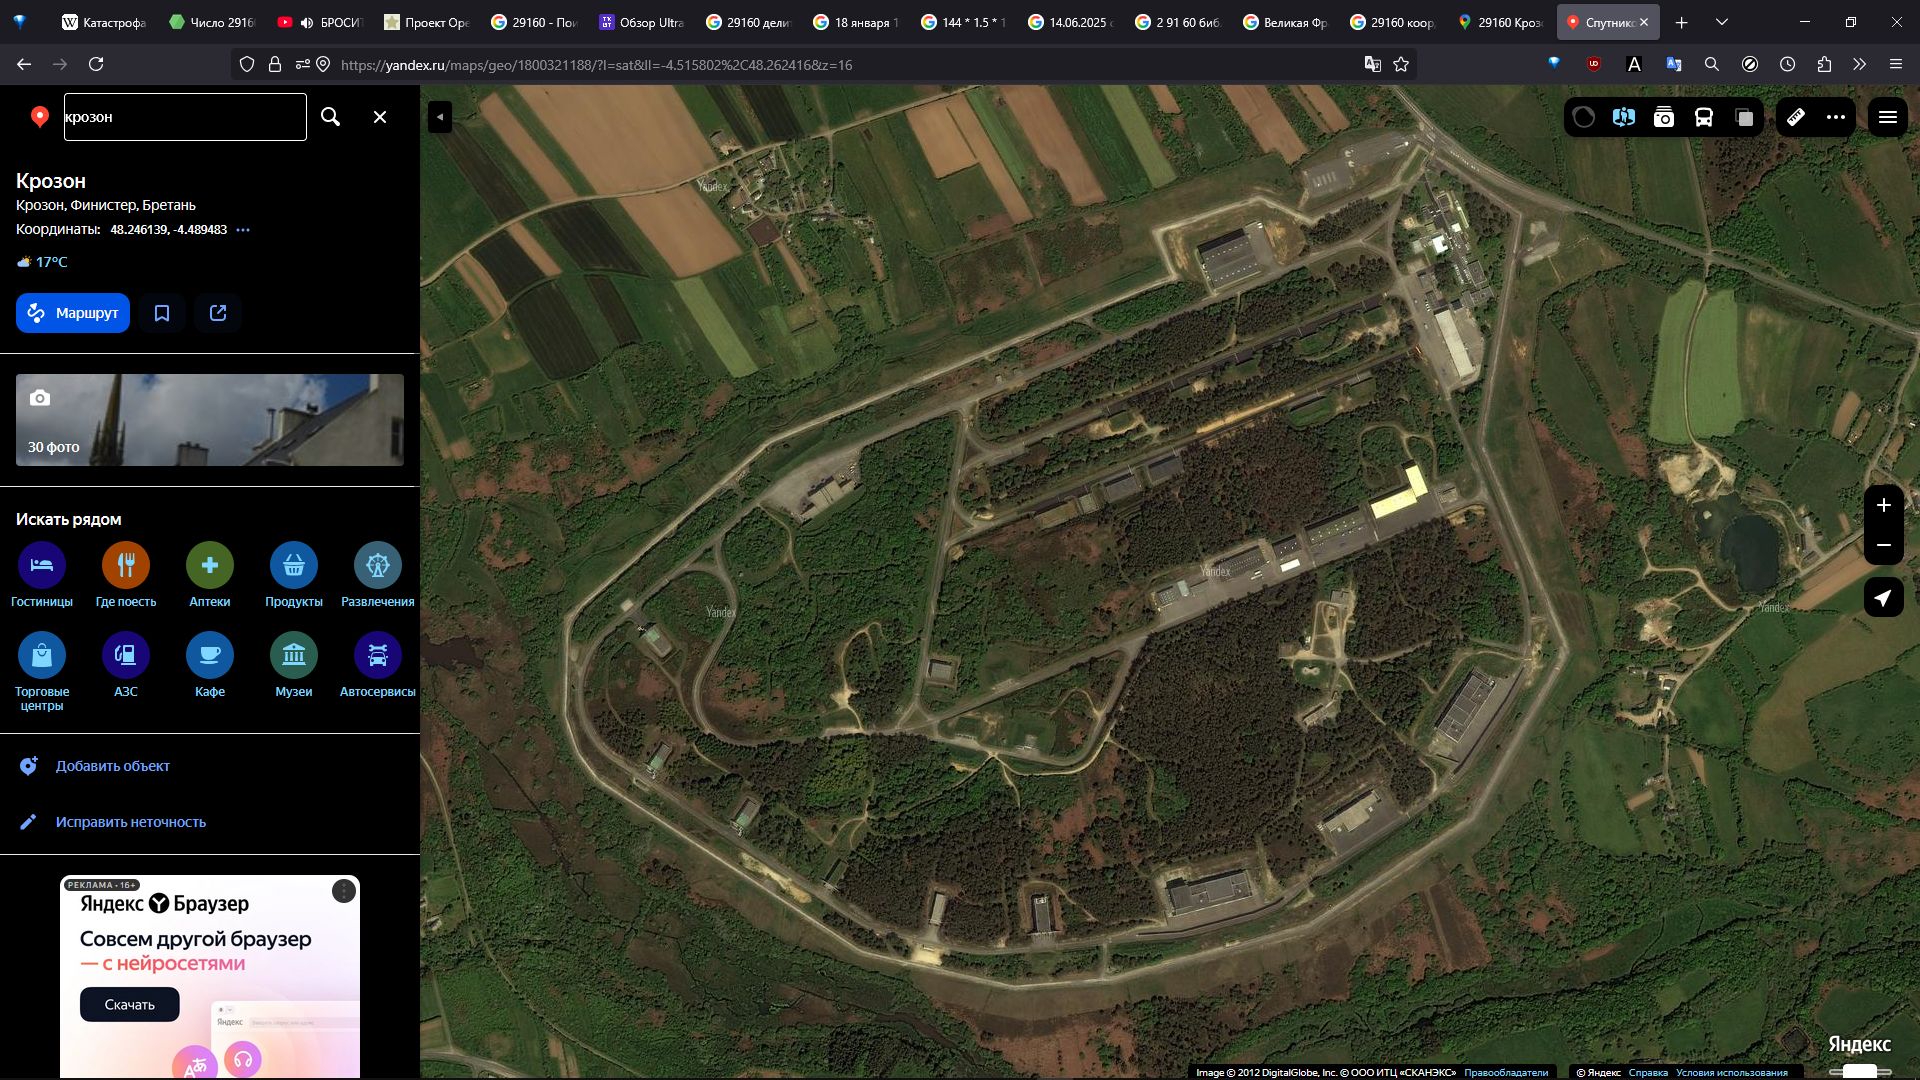Open the map photos layer

click(1664, 118)
